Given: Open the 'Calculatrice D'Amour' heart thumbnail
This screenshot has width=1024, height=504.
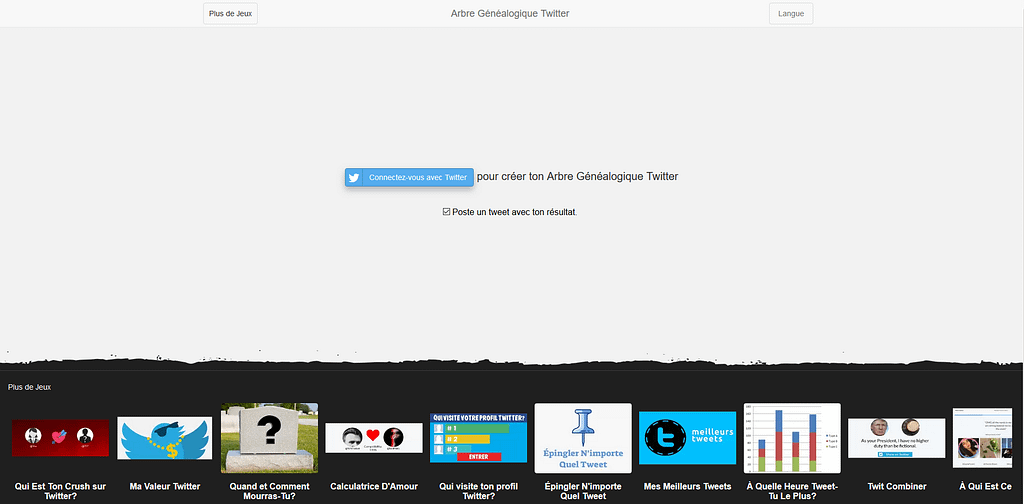Looking at the screenshot, I should [x=374, y=438].
